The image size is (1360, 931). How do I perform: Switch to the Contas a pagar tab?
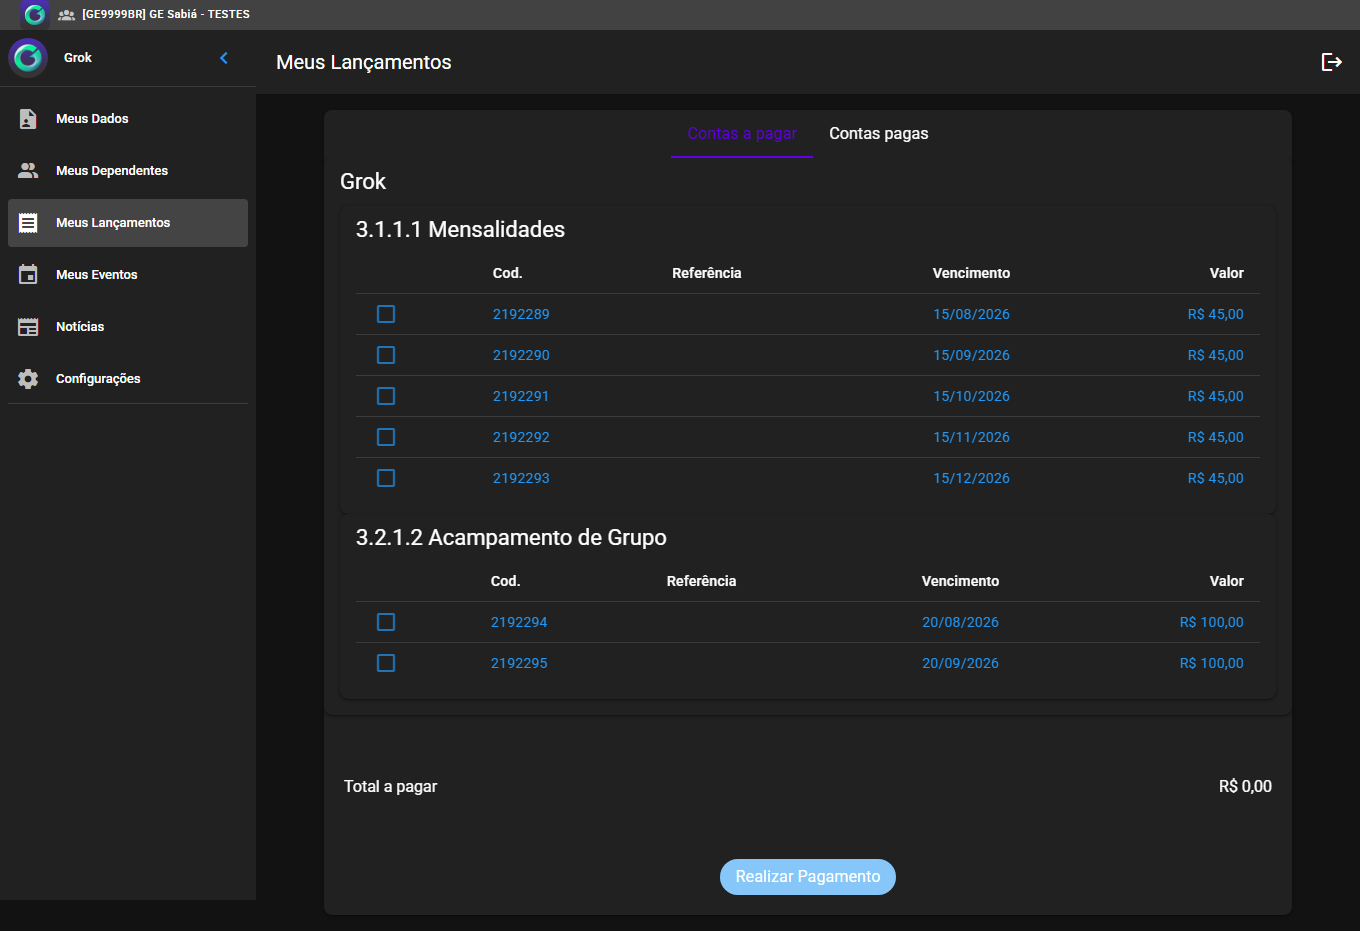pyautogui.click(x=742, y=134)
